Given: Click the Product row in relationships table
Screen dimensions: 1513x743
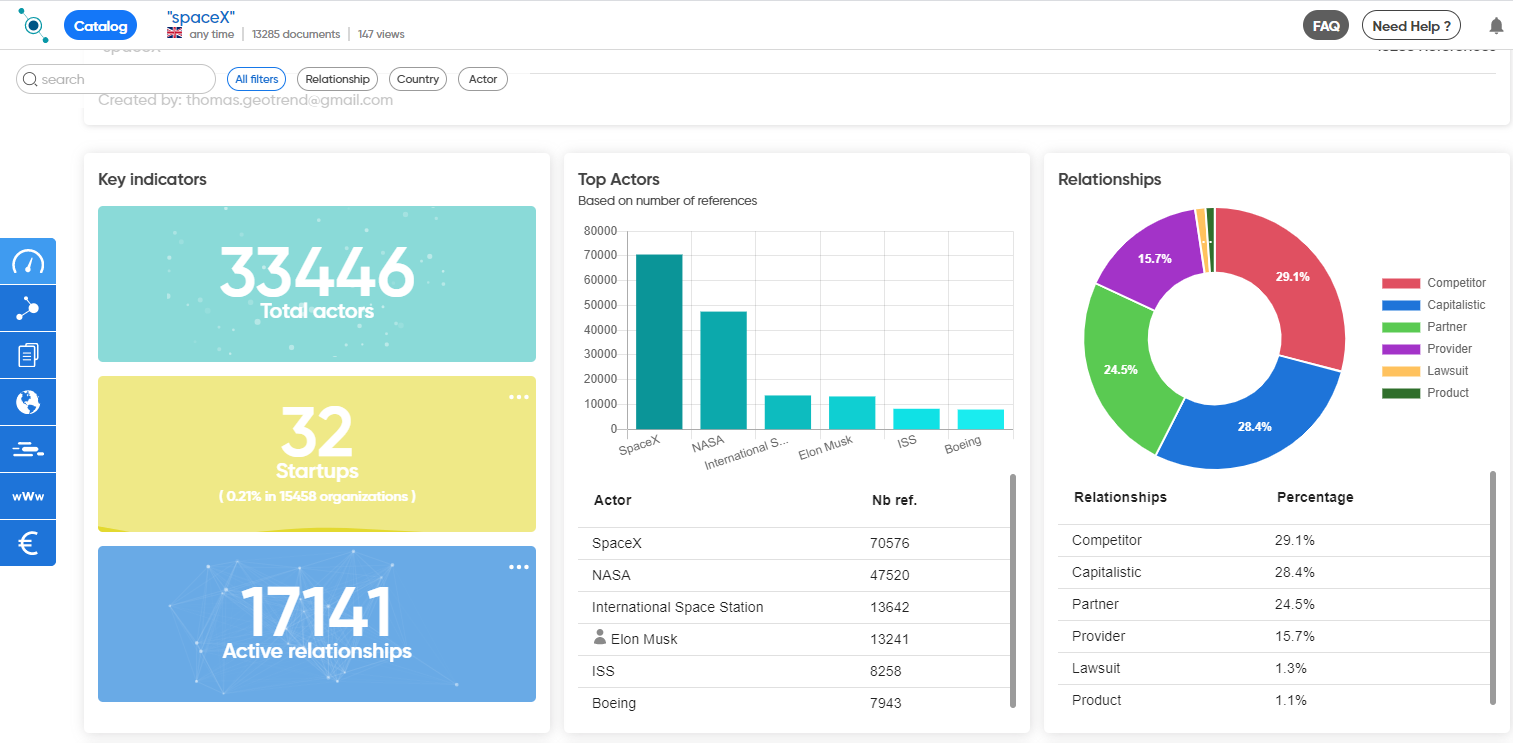Looking at the screenshot, I should click(x=1274, y=700).
